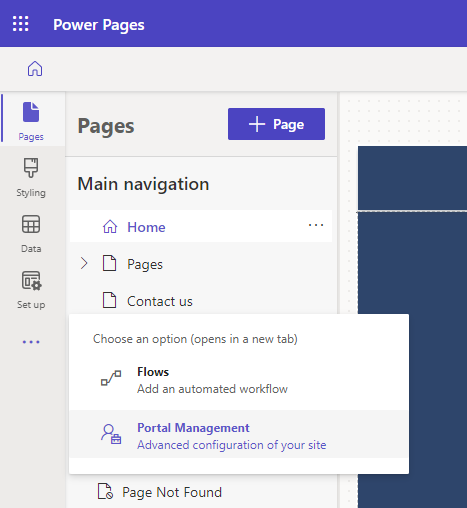Screen dimensions: 467x508
Task: Open the Styling workspace
Action: click(31, 177)
